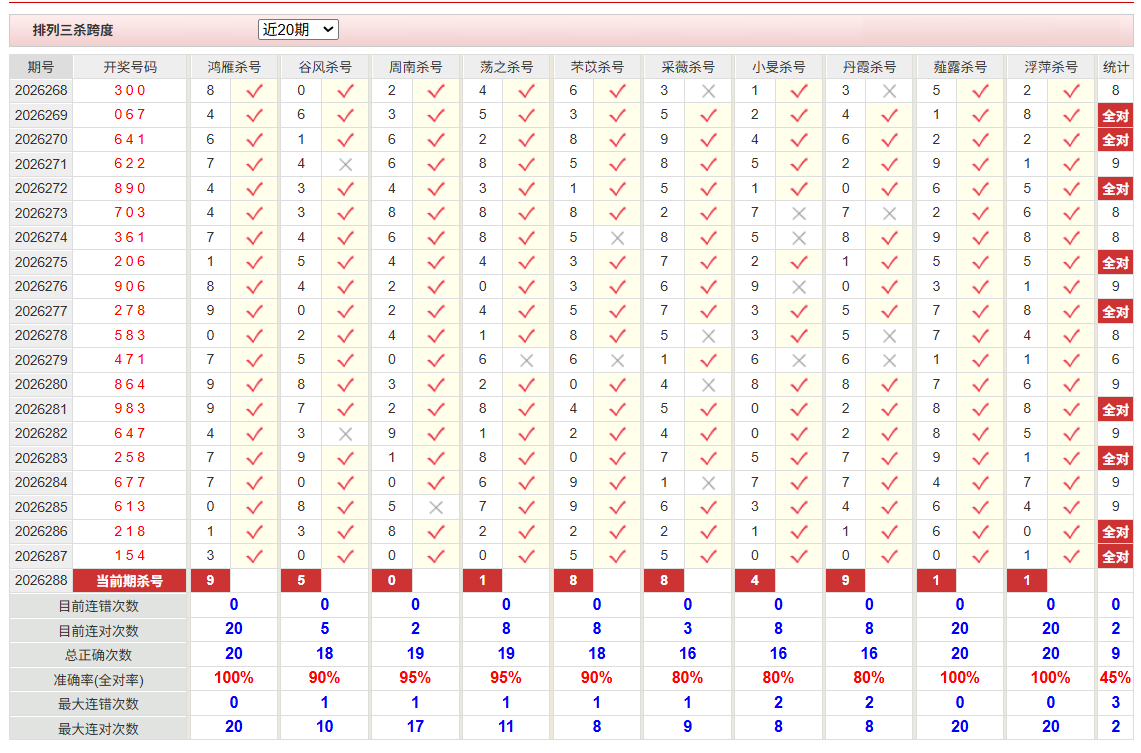Click current kill number 9 under 鸿雁杀号
Image resolution: width=1141 pixels, height=753 pixels.
210,581
